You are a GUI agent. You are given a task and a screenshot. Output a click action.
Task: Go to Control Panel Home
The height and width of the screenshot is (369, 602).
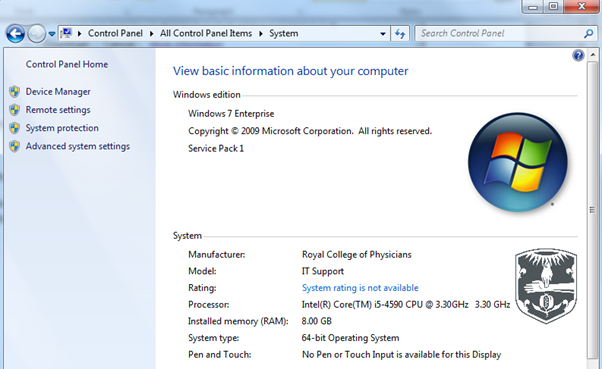click(67, 64)
